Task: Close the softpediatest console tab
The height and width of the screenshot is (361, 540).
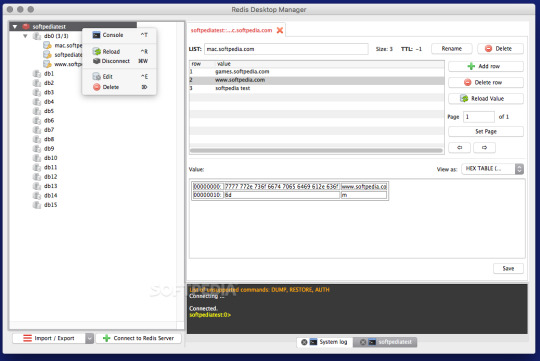Action: tap(363, 342)
